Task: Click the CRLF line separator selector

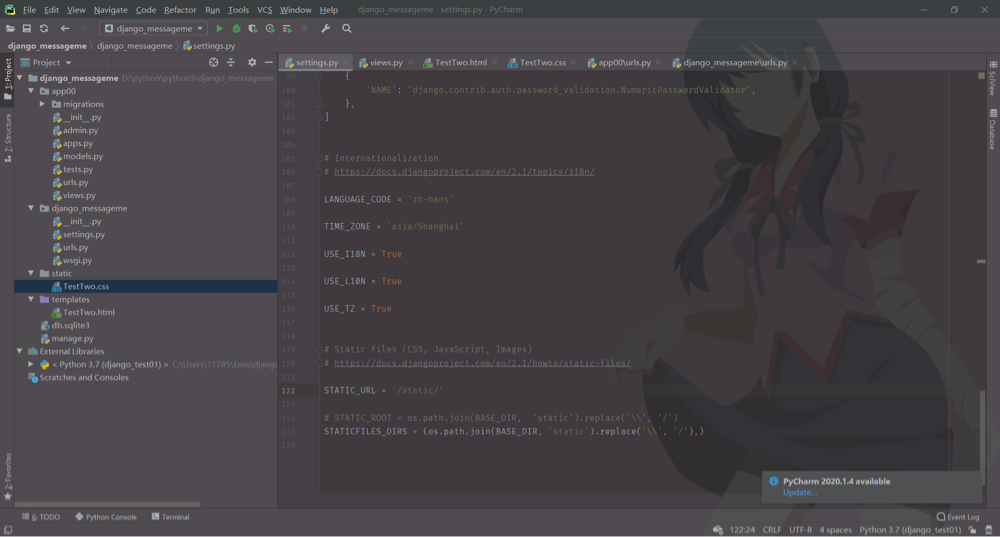Action: point(772,530)
